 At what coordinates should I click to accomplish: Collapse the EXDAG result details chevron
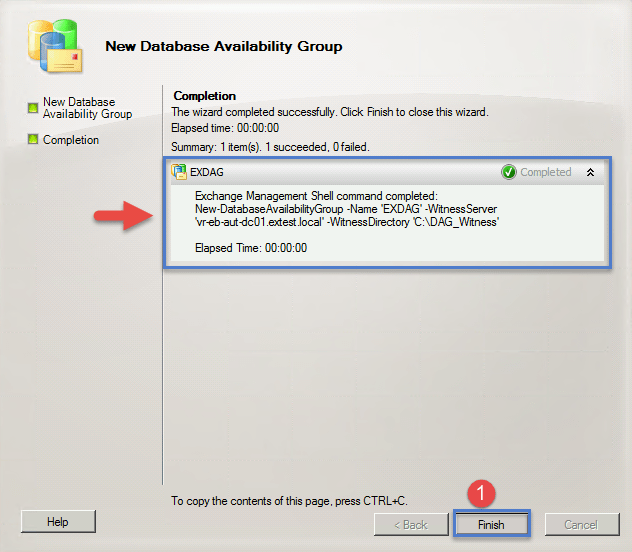click(x=590, y=172)
